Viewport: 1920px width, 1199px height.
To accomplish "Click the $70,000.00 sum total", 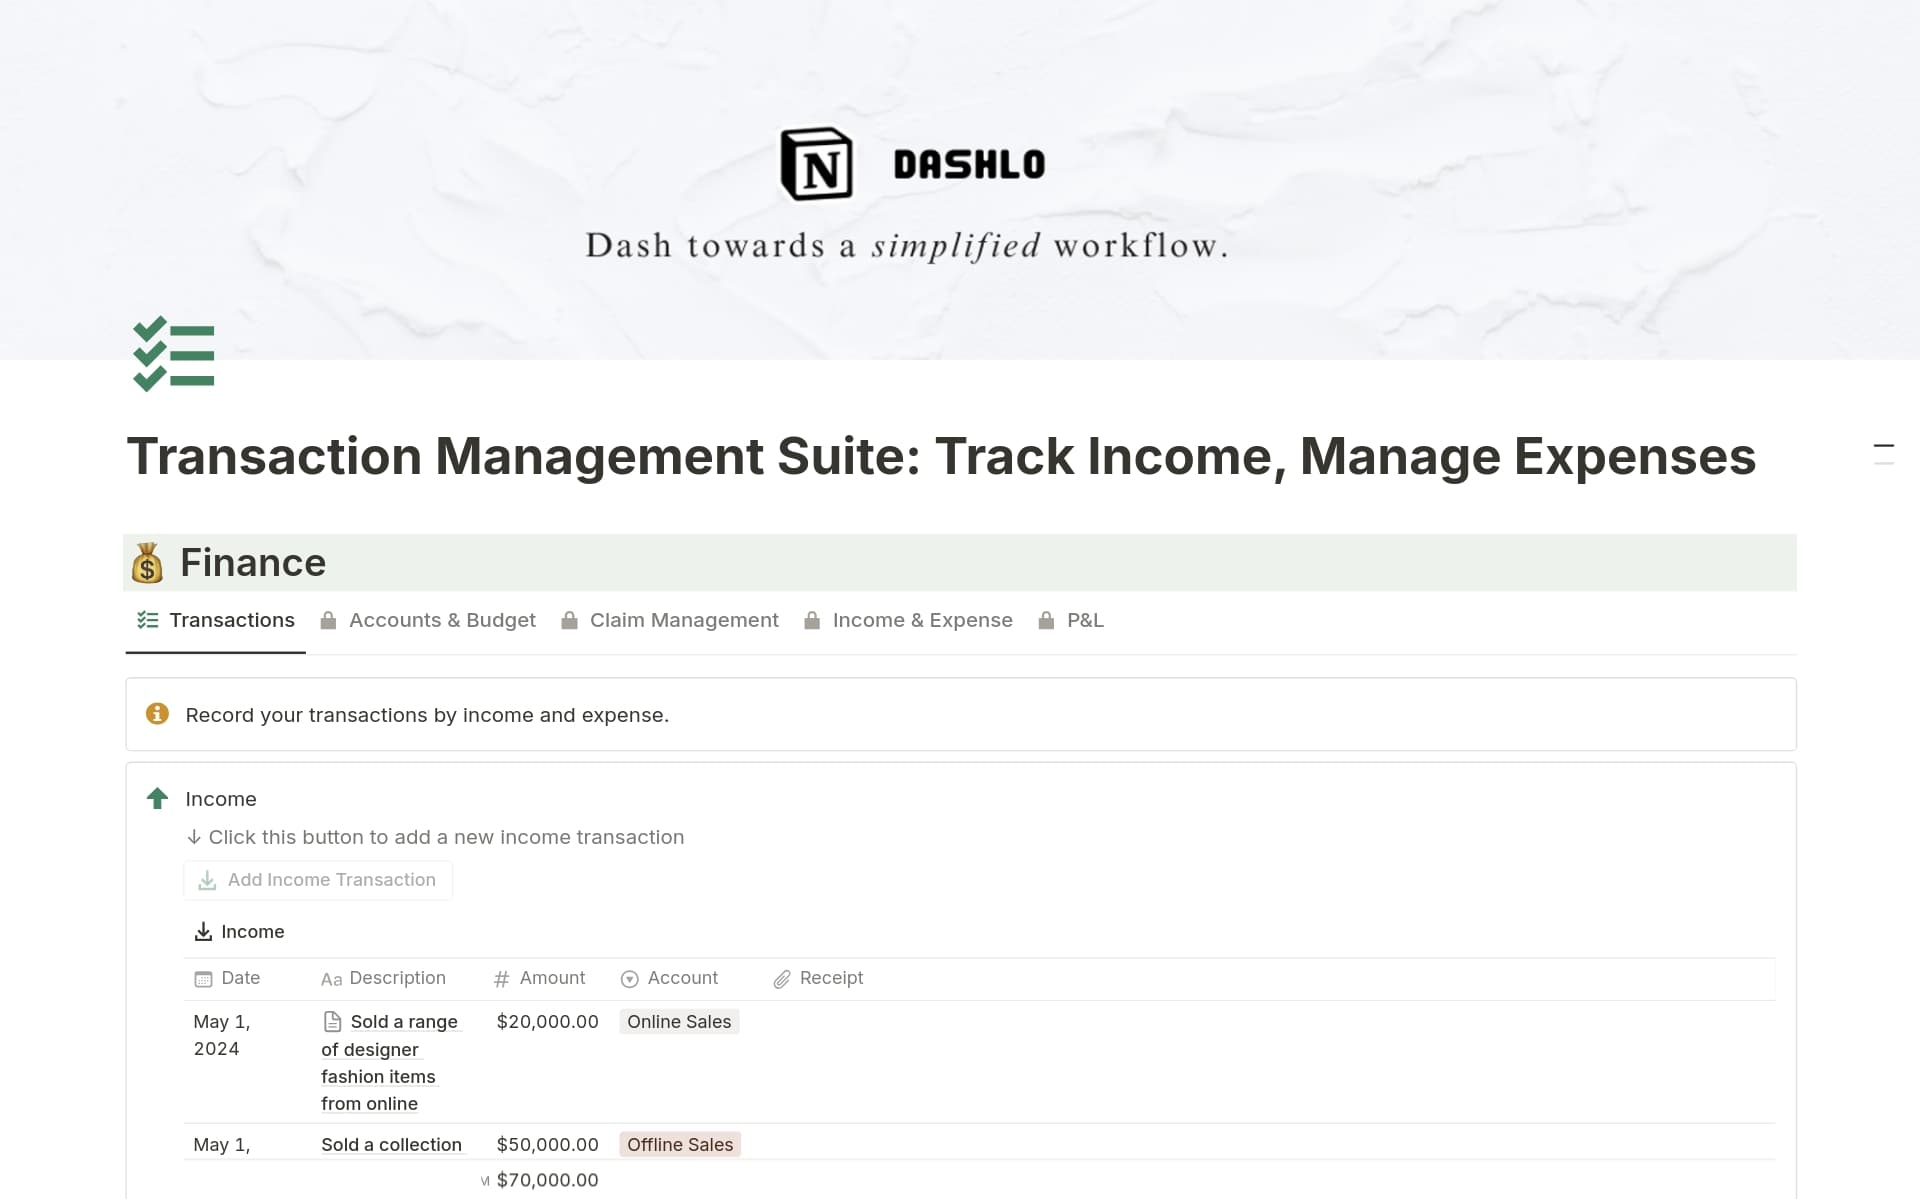I will click(548, 1180).
